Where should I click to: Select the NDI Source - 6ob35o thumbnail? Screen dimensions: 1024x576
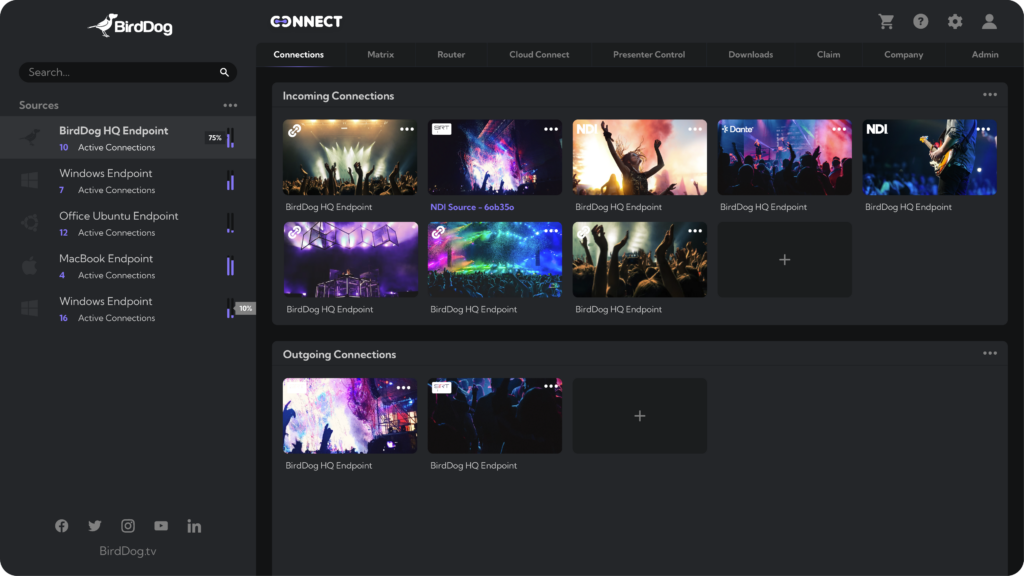point(495,158)
